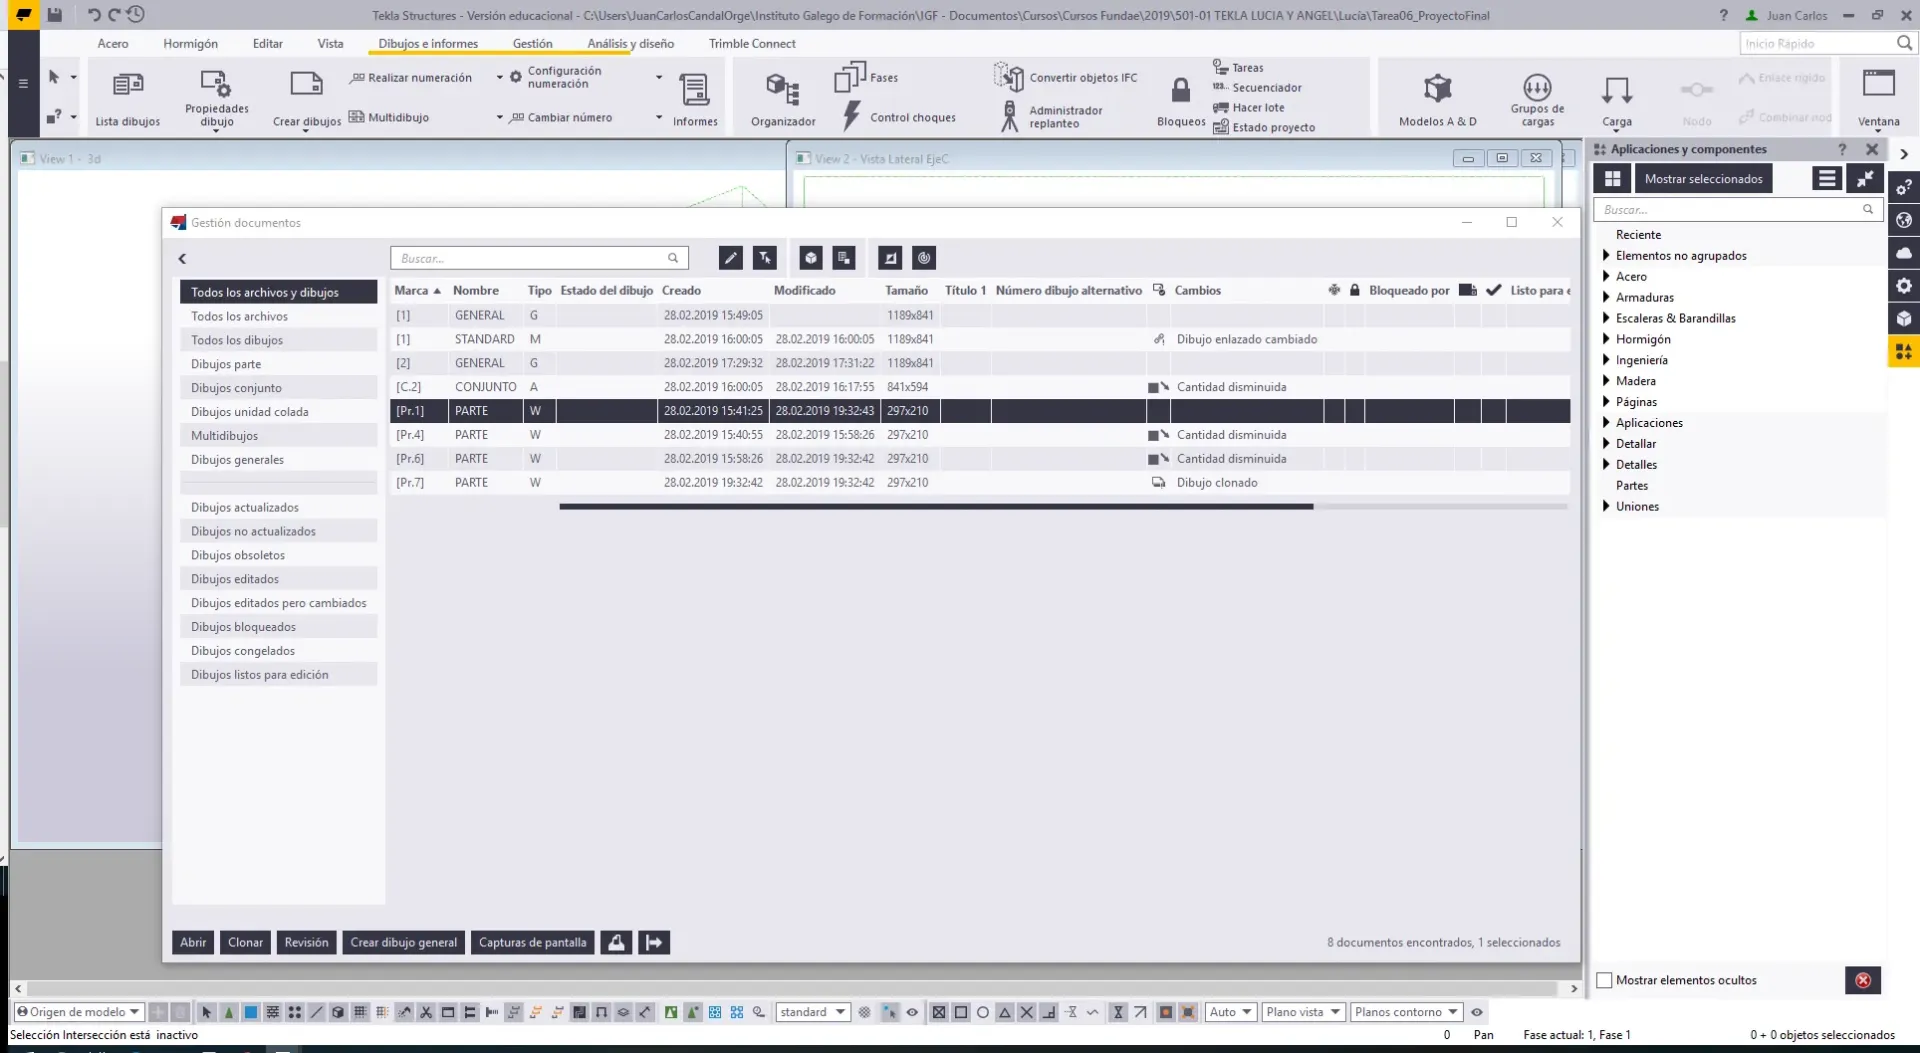Viewport: 1920px width, 1053px height.
Task: Select Dibujos conjunto filter
Action: click(278, 388)
